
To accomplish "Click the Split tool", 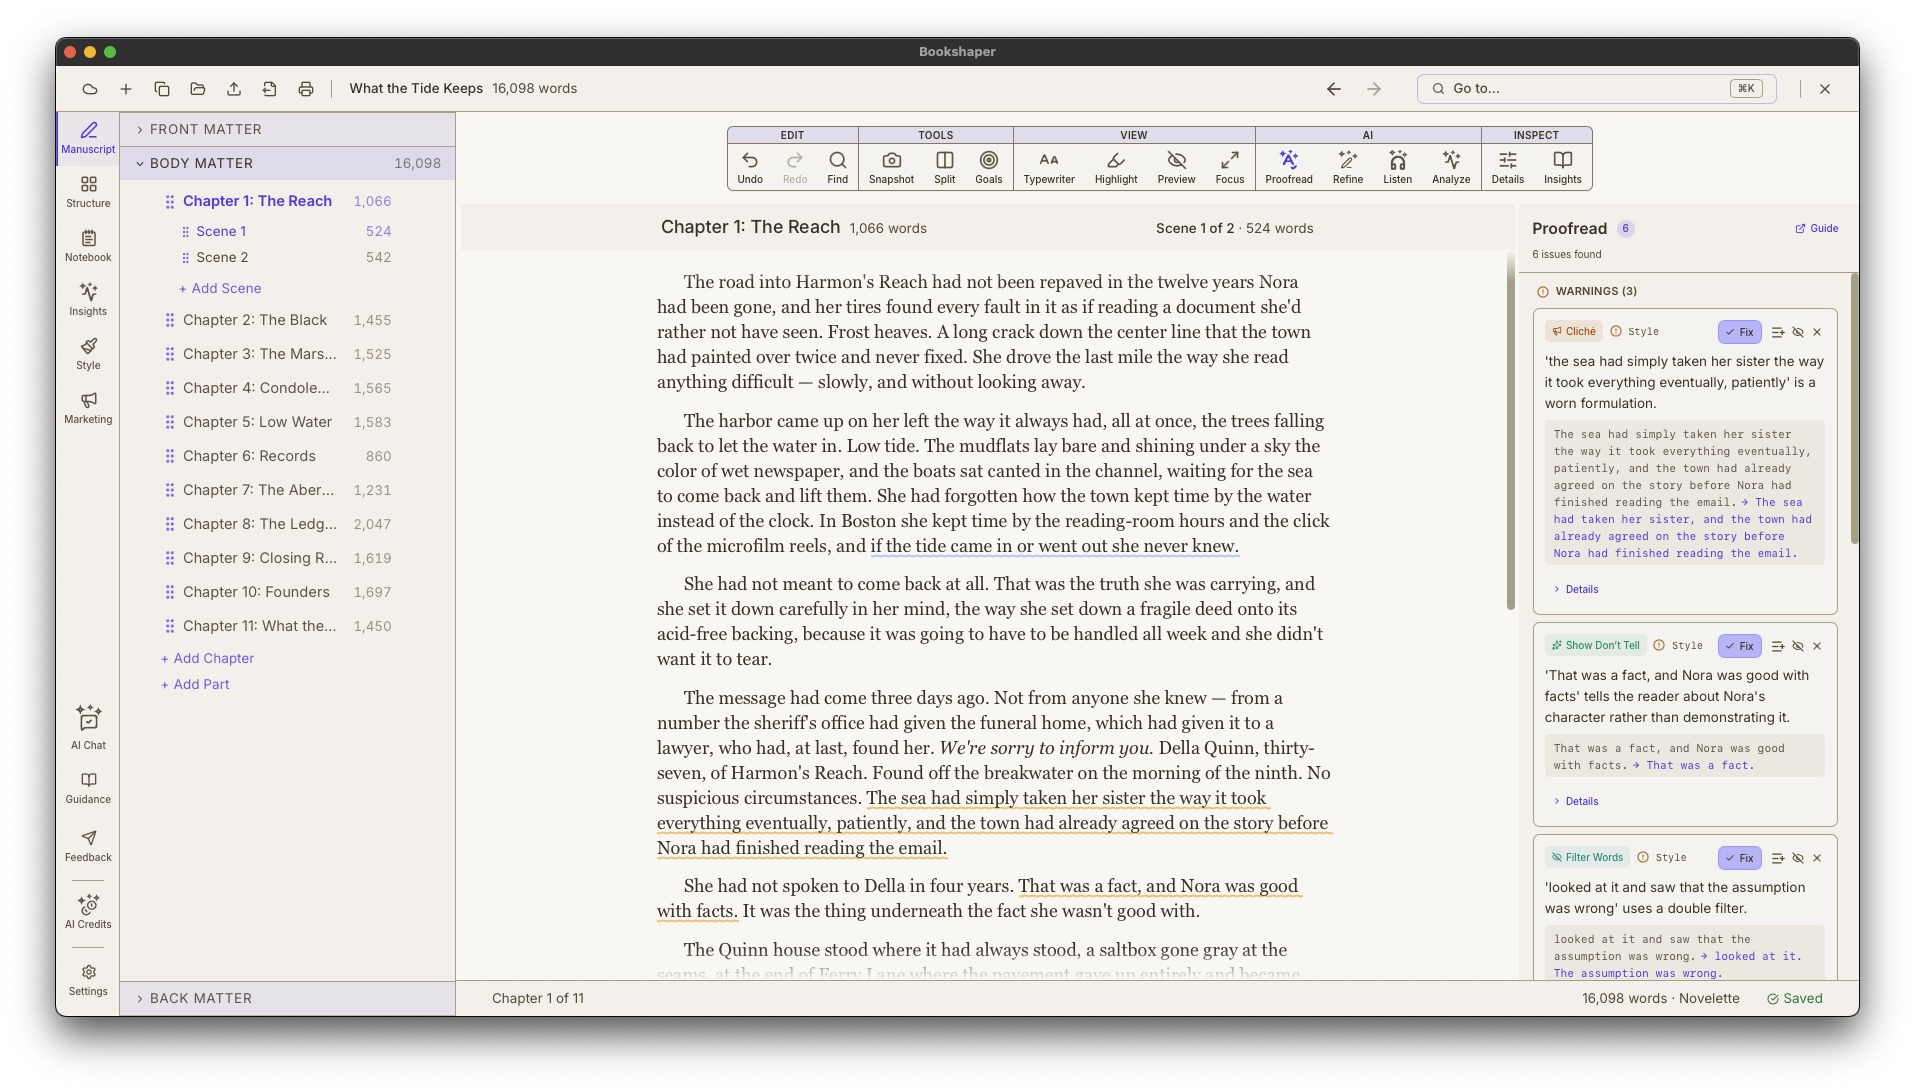I will 945,167.
